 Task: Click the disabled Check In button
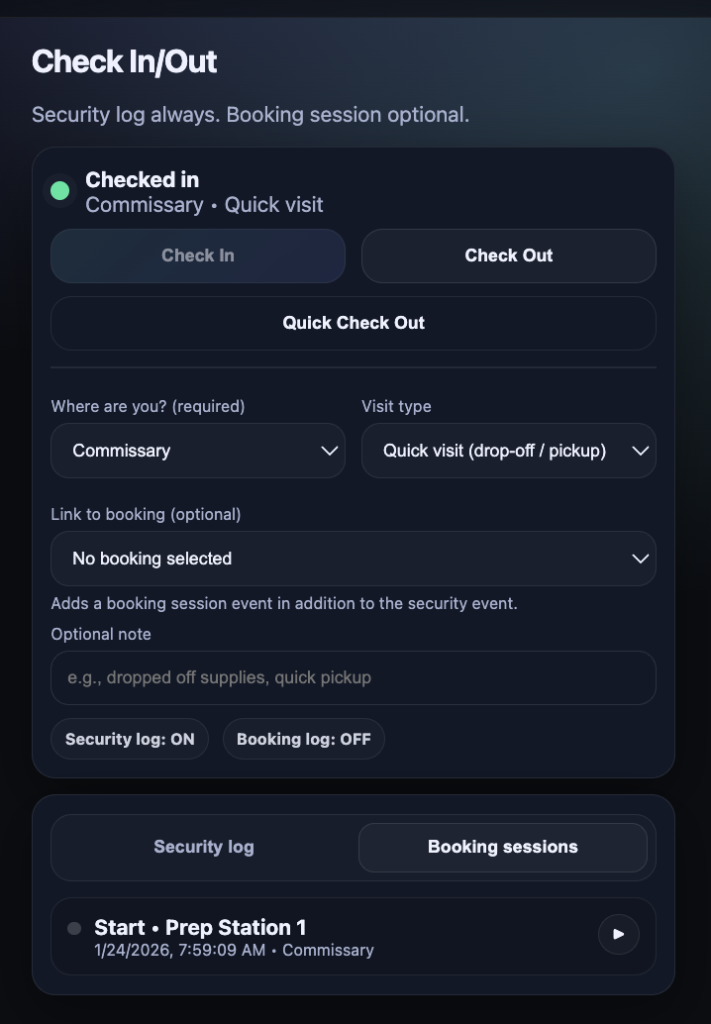(x=198, y=256)
